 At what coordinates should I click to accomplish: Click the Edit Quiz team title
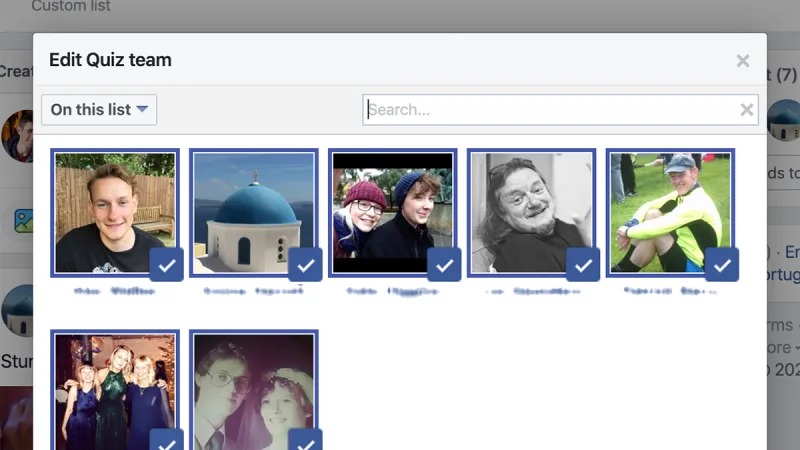point(110,60)
